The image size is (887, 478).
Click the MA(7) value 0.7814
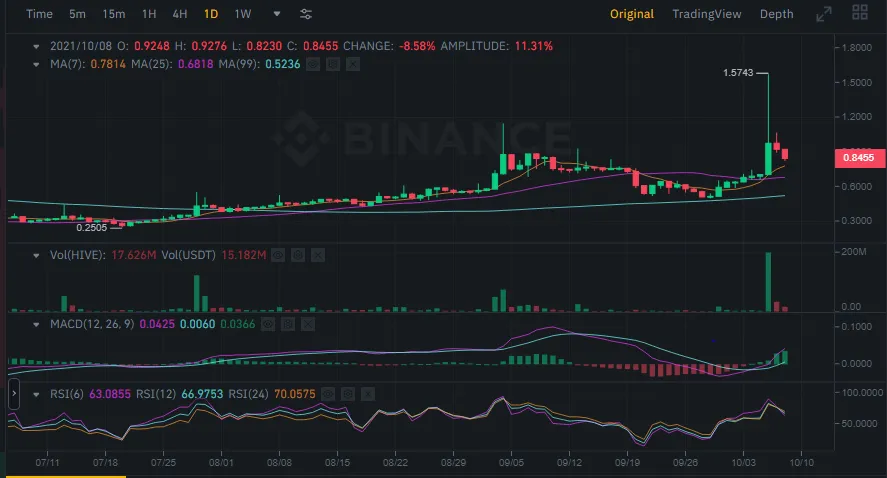point(108,64)
